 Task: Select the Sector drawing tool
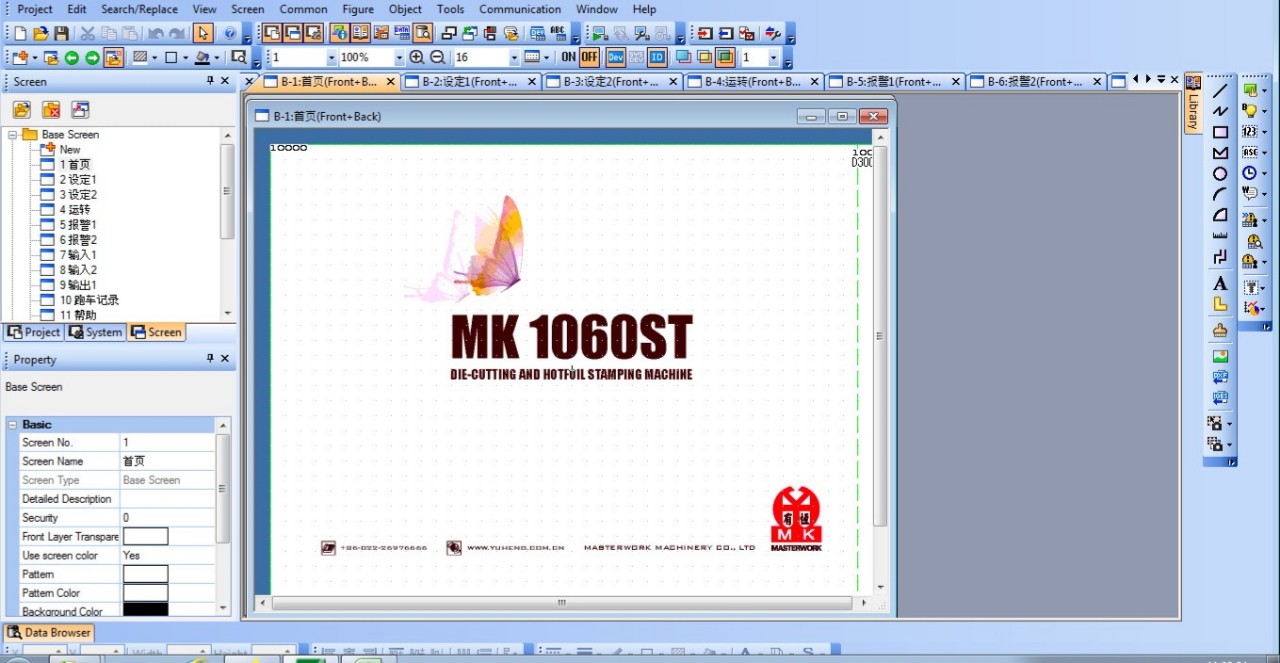tap(1220, 215)
